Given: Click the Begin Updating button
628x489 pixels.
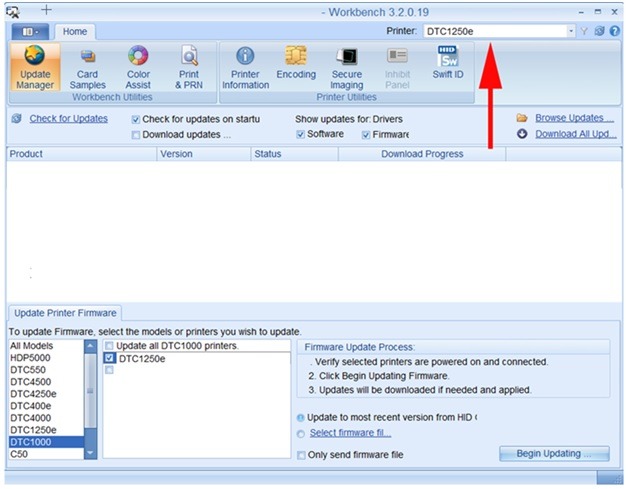Looking at the screenshot, I should 553,454.
